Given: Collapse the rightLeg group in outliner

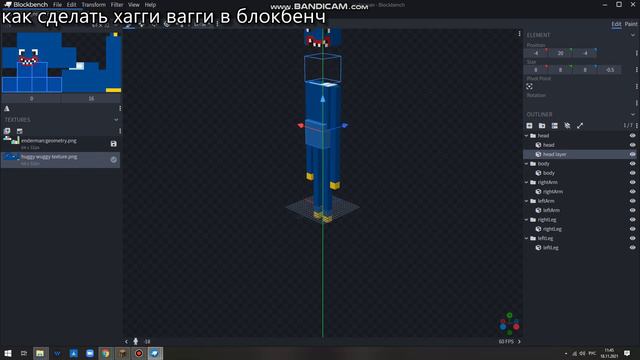Looking at the screenshot, I should [x=527, y=220].
